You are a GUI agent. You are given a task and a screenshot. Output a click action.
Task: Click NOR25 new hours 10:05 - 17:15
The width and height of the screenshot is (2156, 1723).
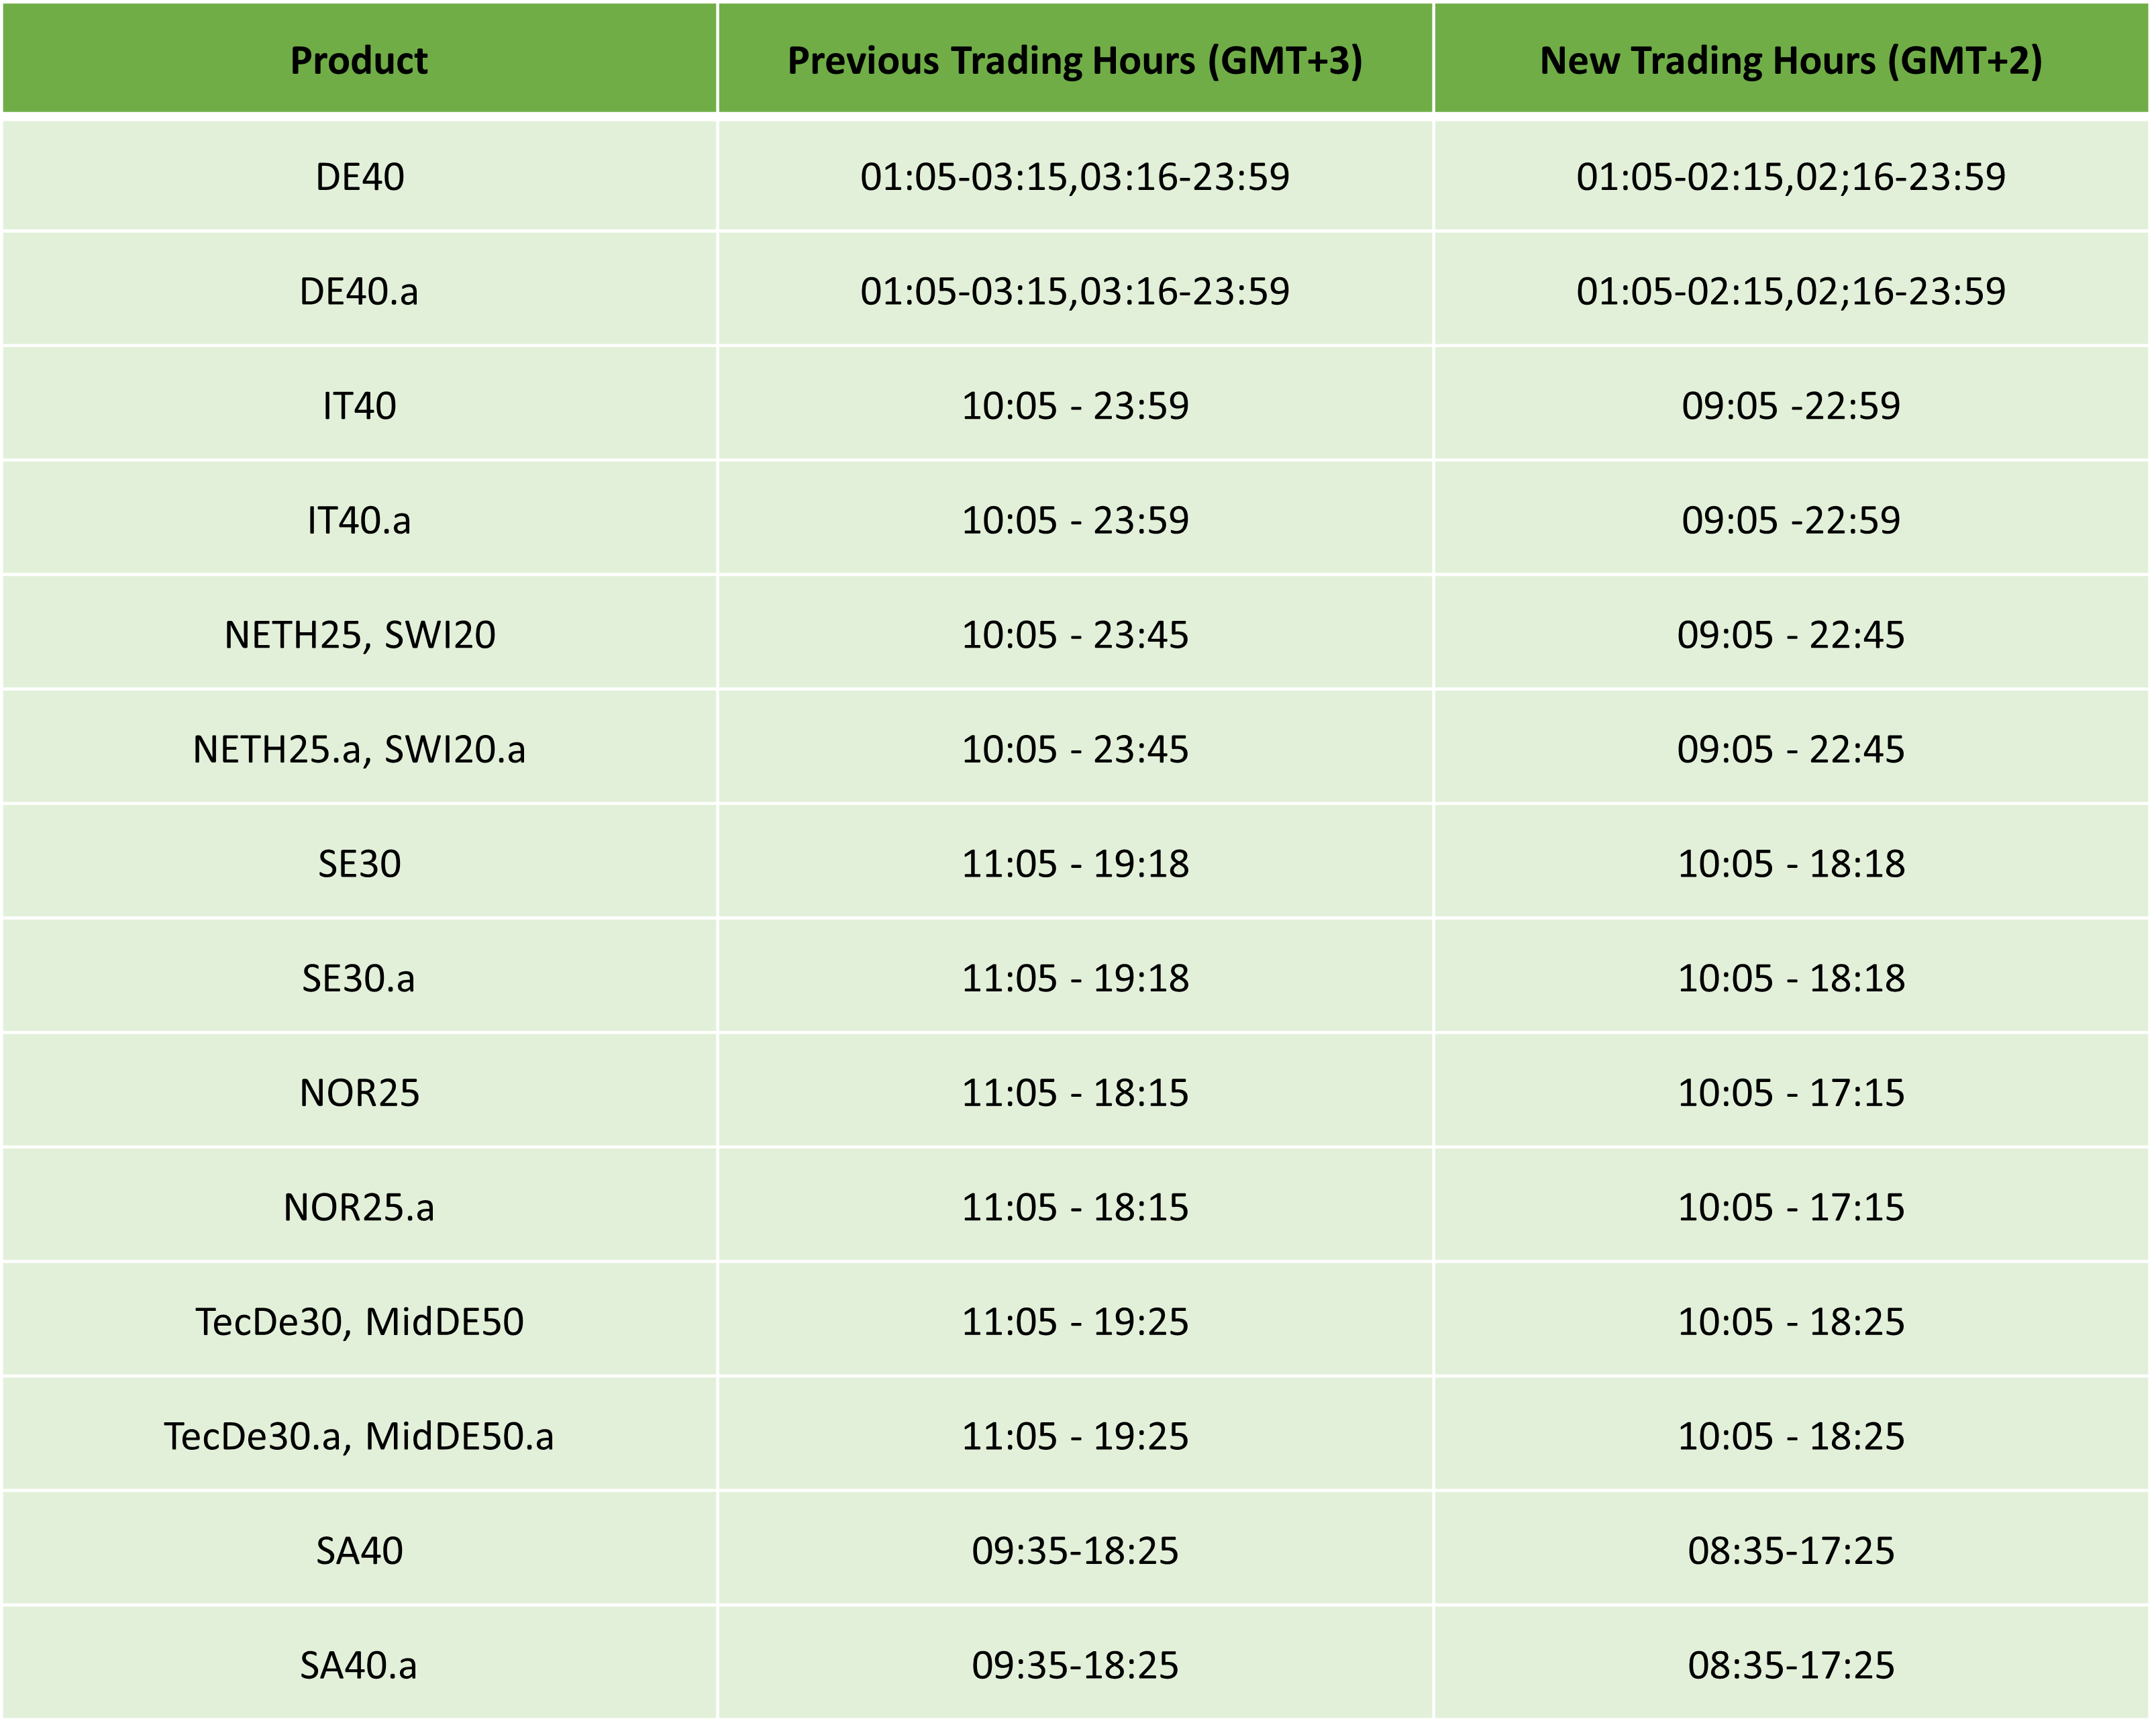tap(1791, 1093)
